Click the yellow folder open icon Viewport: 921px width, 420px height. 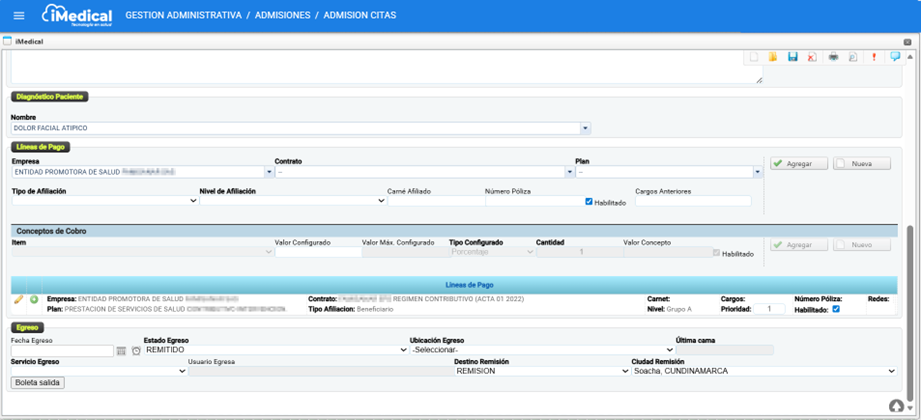click(x=773, y=58)
